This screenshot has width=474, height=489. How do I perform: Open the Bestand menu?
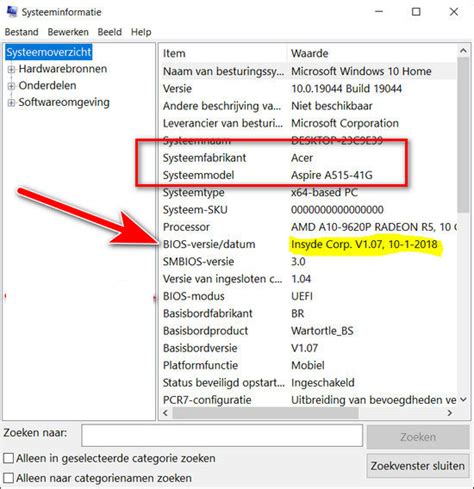[x=22, y=32]
